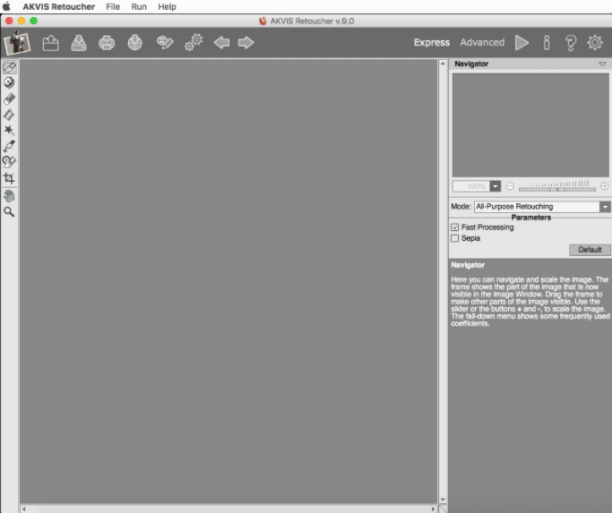Select the diamond-shaped tool below Eraser
This screenshot has width=612, height=513.
[x=9, y=114]
